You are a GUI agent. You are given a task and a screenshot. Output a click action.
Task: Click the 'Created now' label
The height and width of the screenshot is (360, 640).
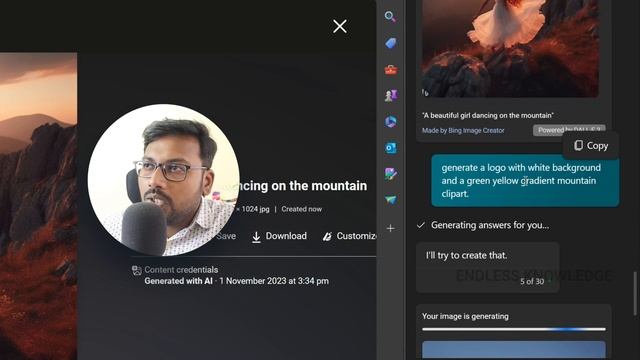pos(302,209)
